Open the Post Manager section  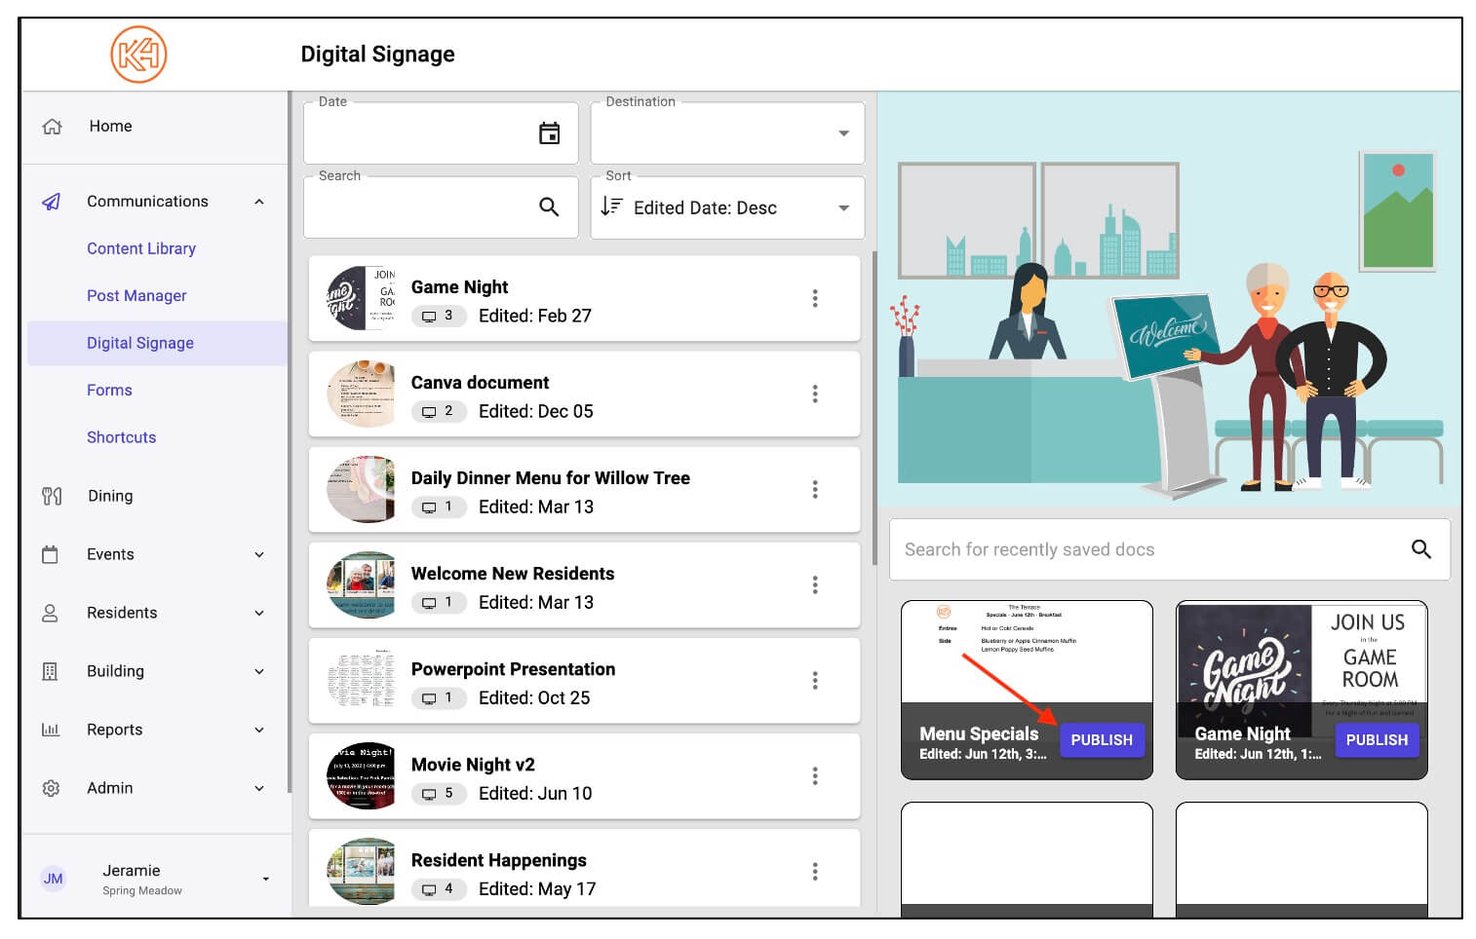136,295
